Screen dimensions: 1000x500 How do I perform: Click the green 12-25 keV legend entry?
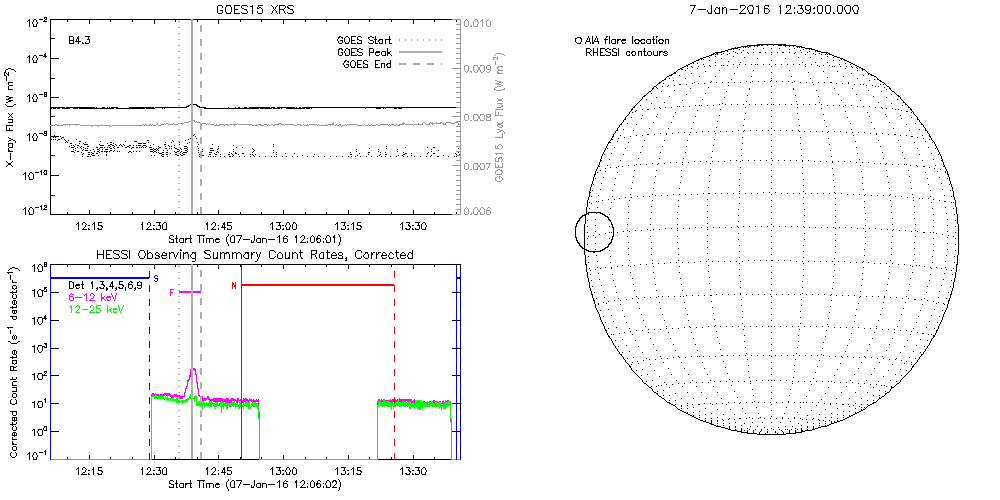click(x=96, y=309)
